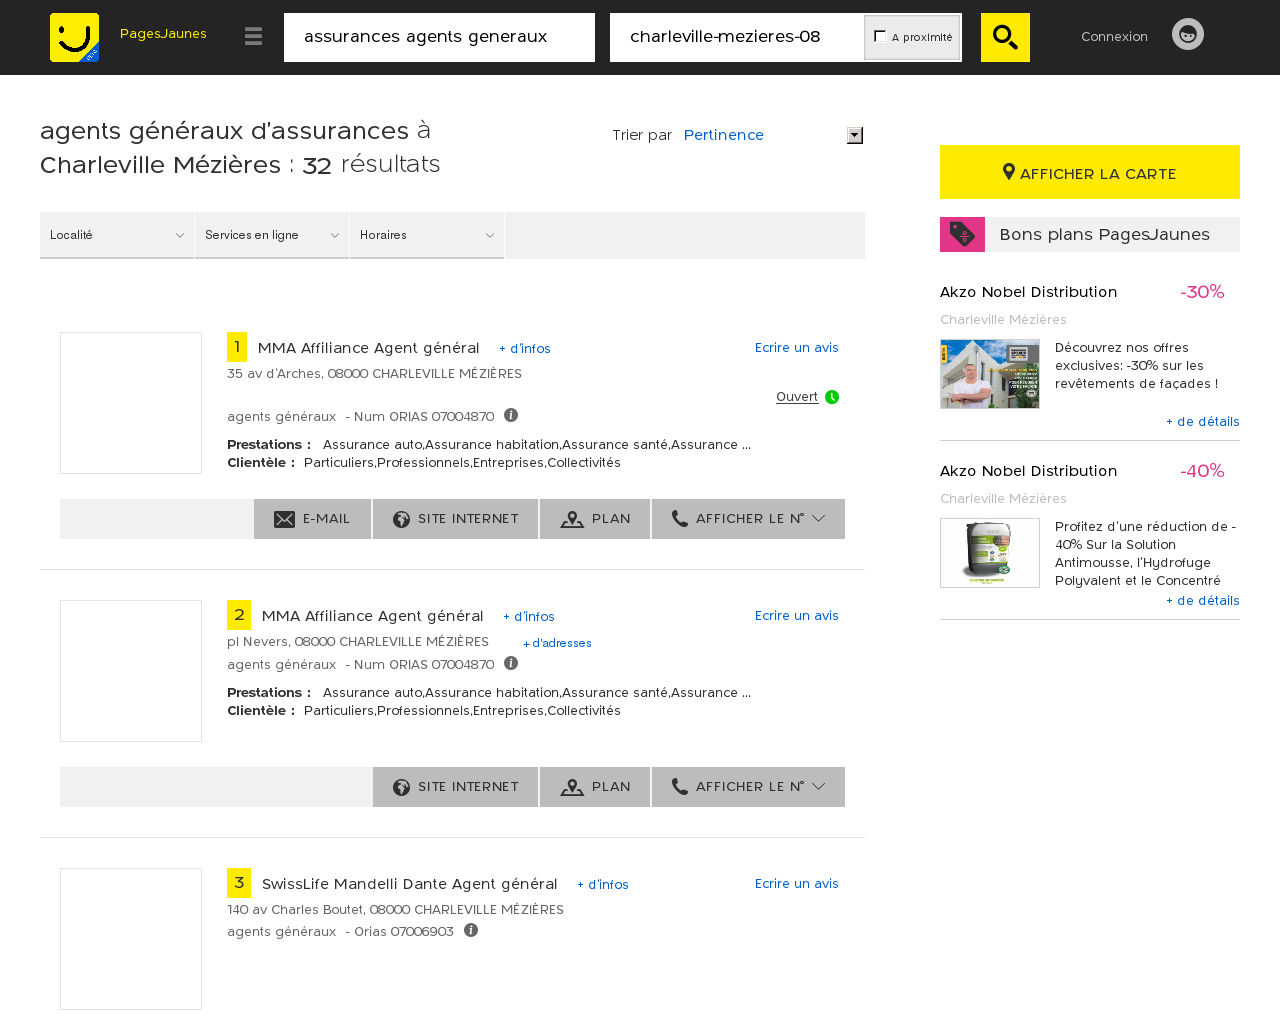This screenshot has width=1280, height=1024.
Task: Click the AFFICHER LA CARTE button
Action: (1090, 172)
